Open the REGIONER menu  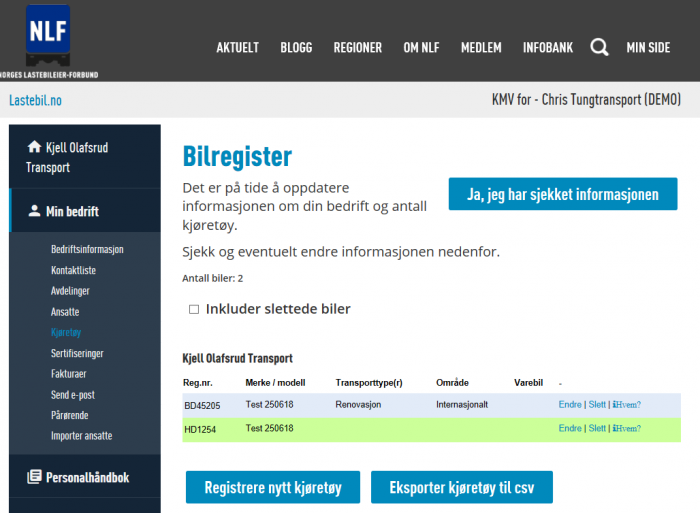click(x=357, y=47)
